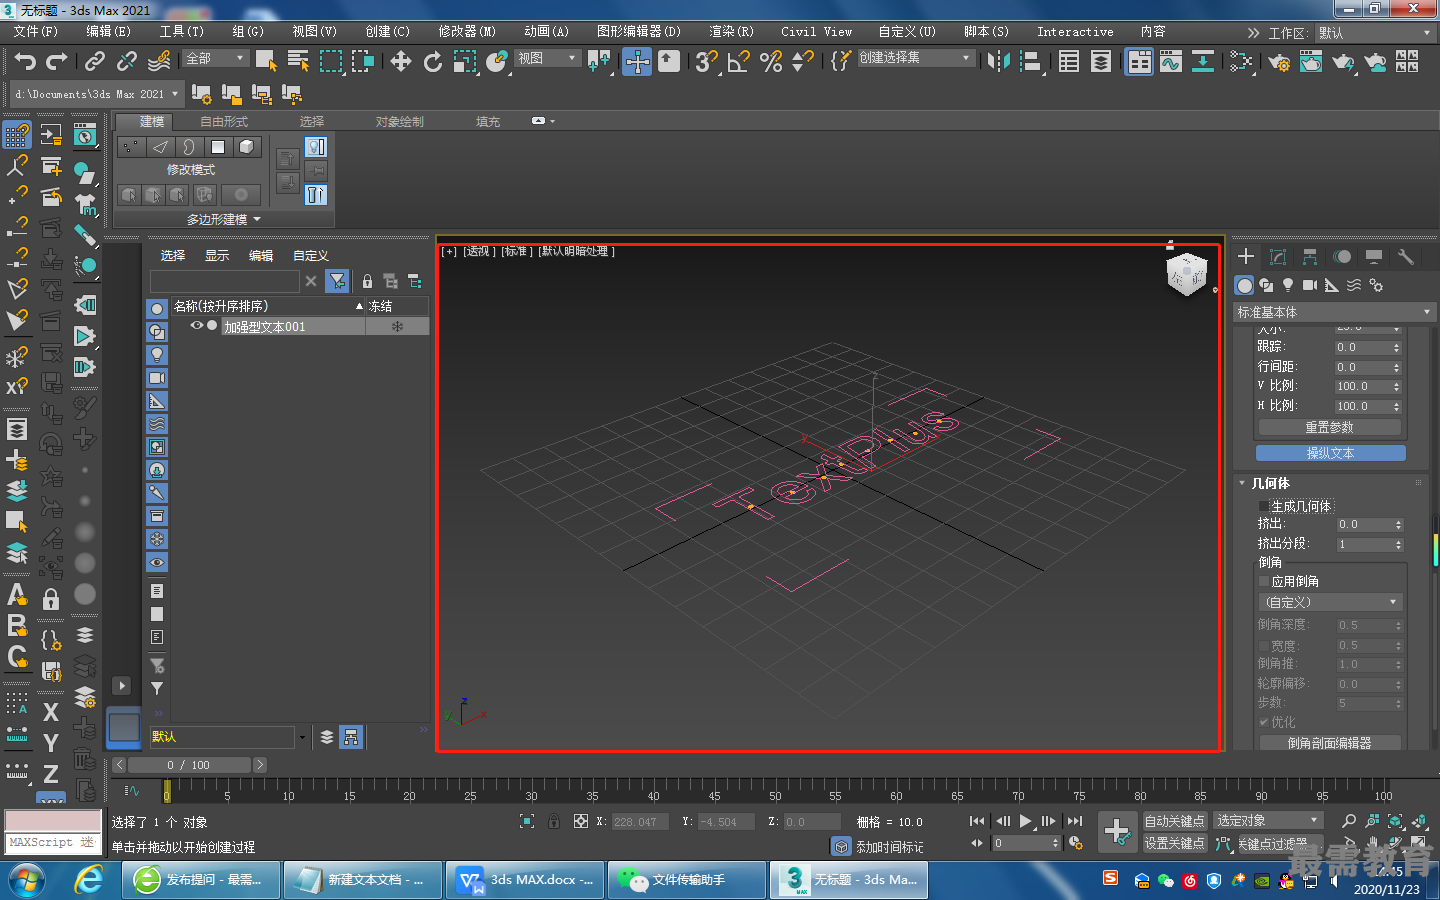Open the 文件(F) menu
This screenshot has height=900, width=1440.
click(36, 32)
